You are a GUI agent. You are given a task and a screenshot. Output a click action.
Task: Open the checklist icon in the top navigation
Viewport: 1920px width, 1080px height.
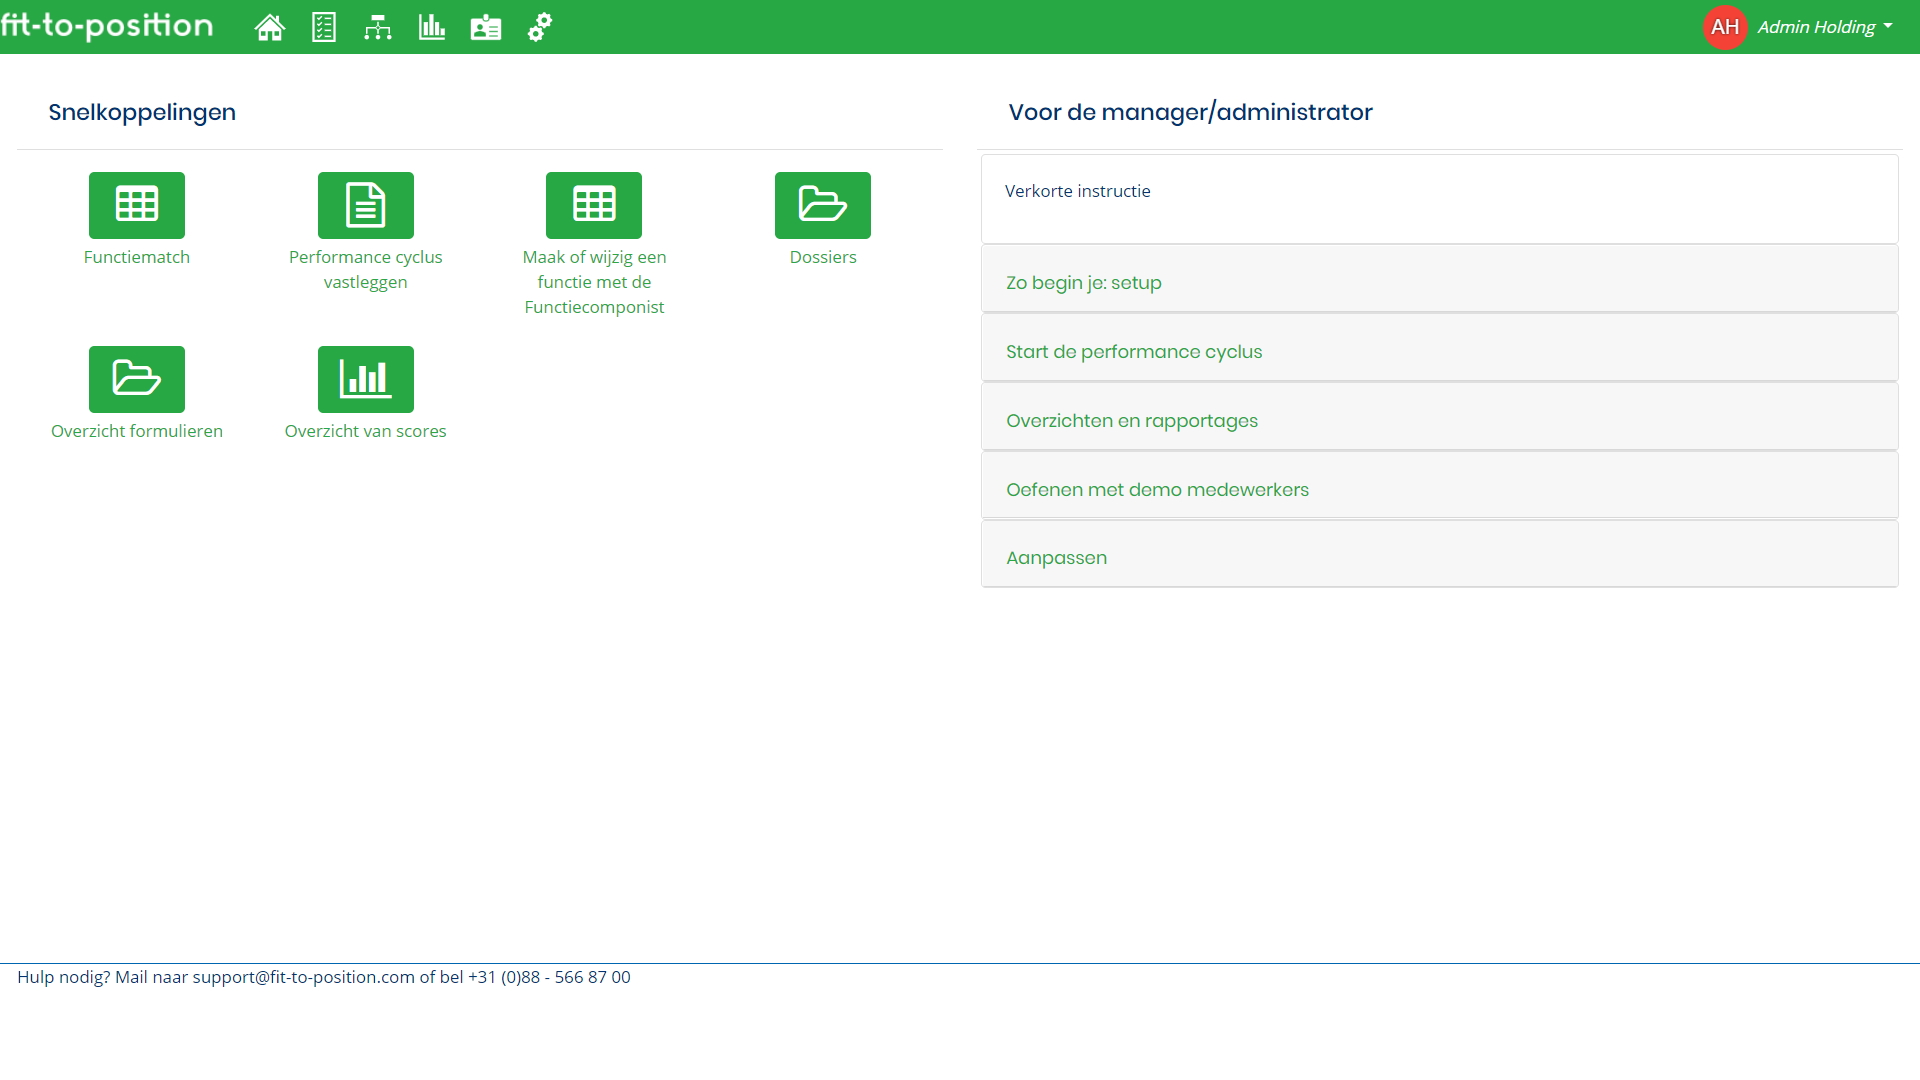[x=324, y=27]
